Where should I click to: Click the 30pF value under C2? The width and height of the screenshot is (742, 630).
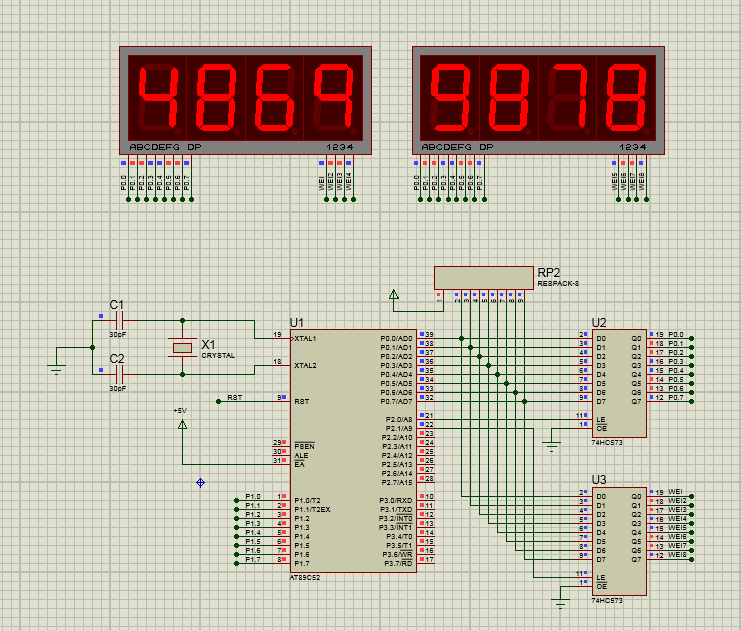point(118,388)
